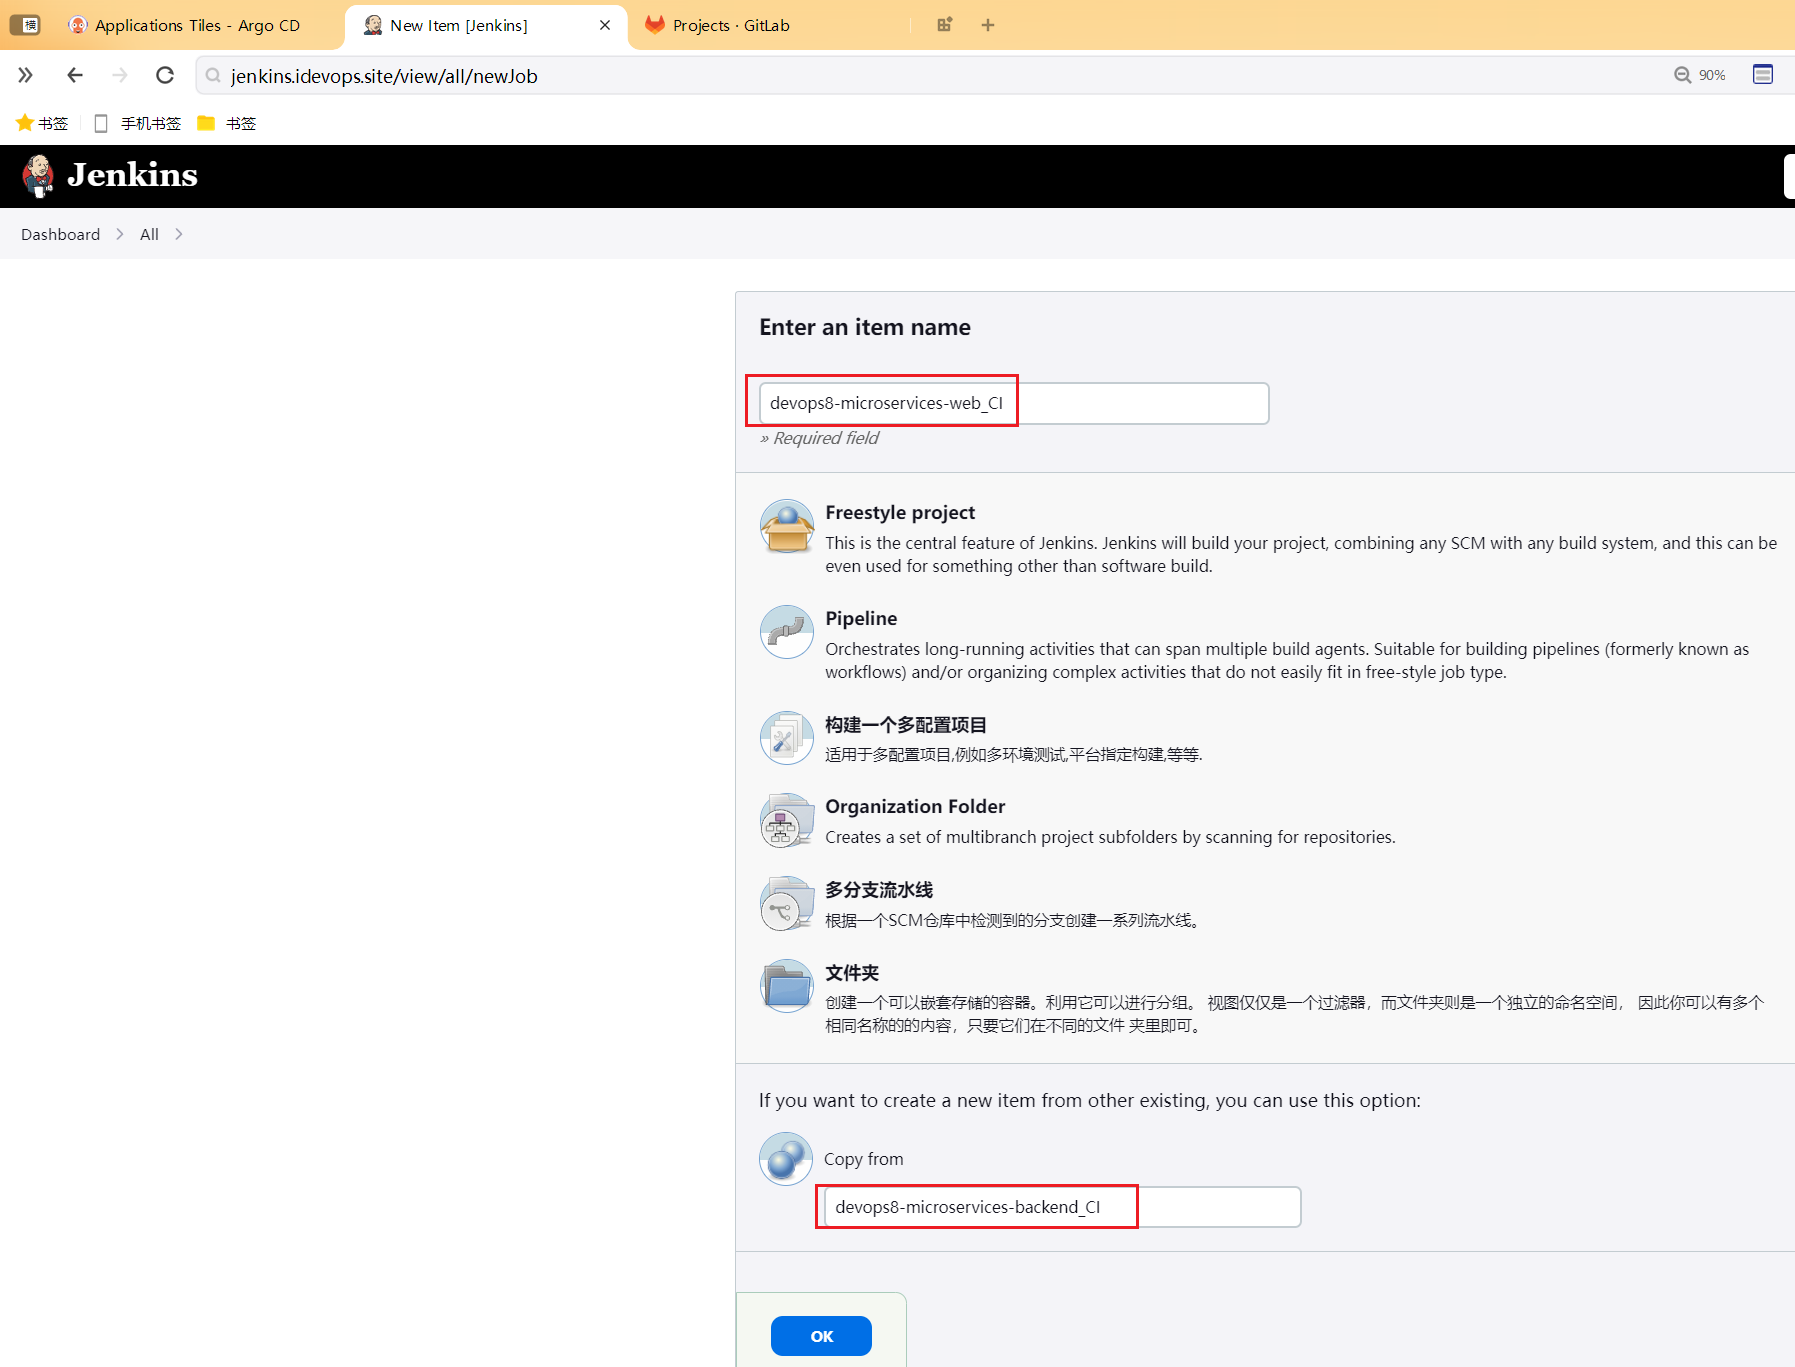The image size is (1795, 1367).
Task: Close the New Item [Jenkins] tab
Action: click(x=605, y=25)
